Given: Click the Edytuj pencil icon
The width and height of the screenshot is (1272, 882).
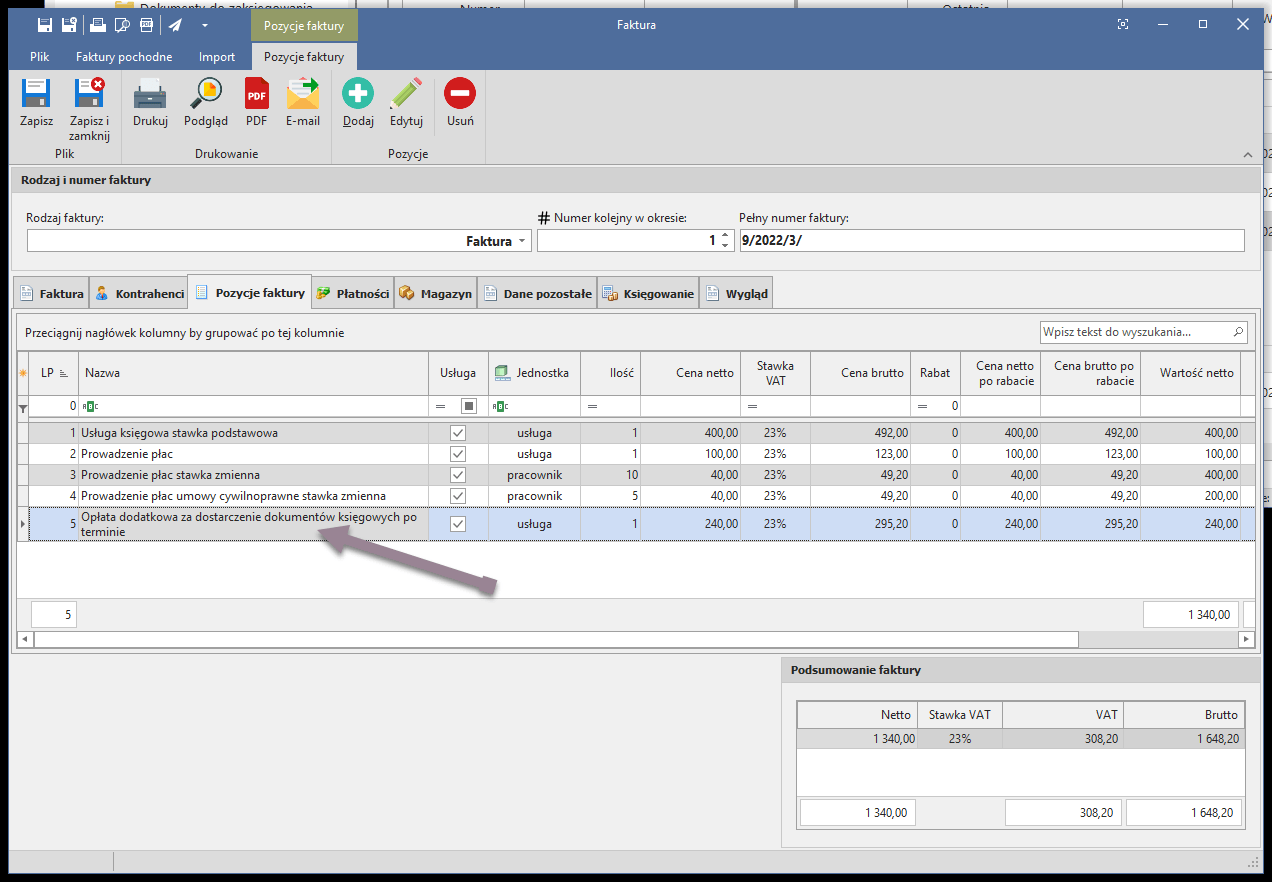Looking at the screenshot, I should 406,95.
